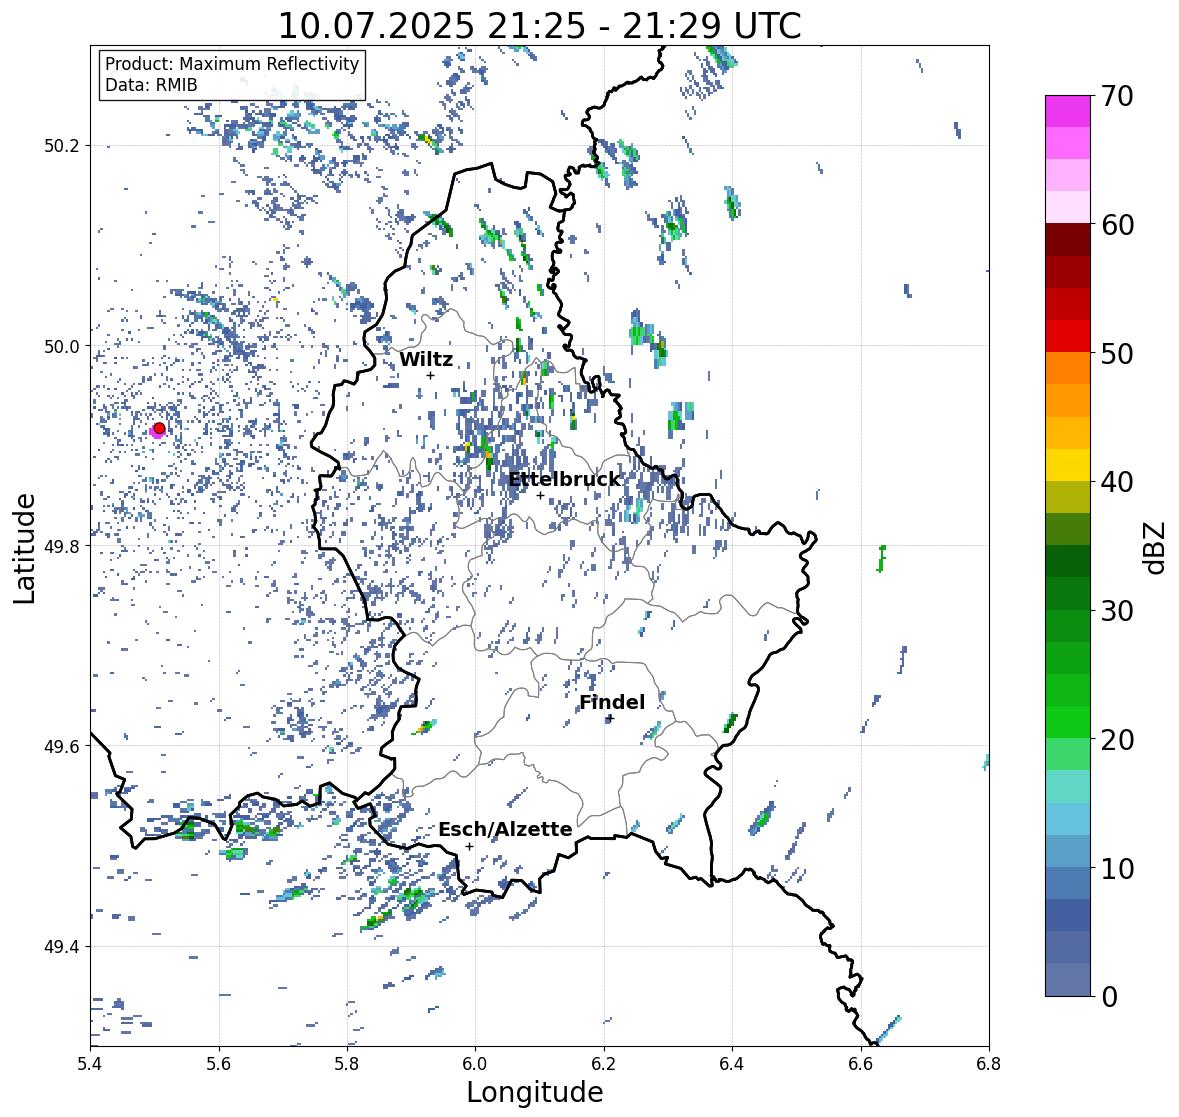The image size is (1179, 1117).
Task: Click the longitude tick 5.8
Action: [x=347, y=1064]
